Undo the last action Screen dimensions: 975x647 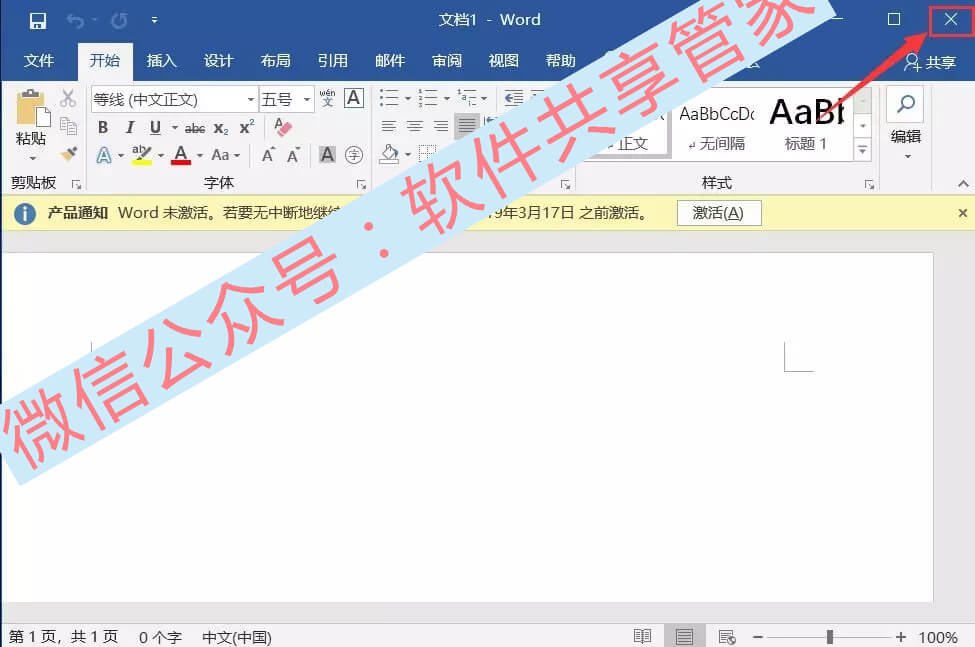coord(75,21)
